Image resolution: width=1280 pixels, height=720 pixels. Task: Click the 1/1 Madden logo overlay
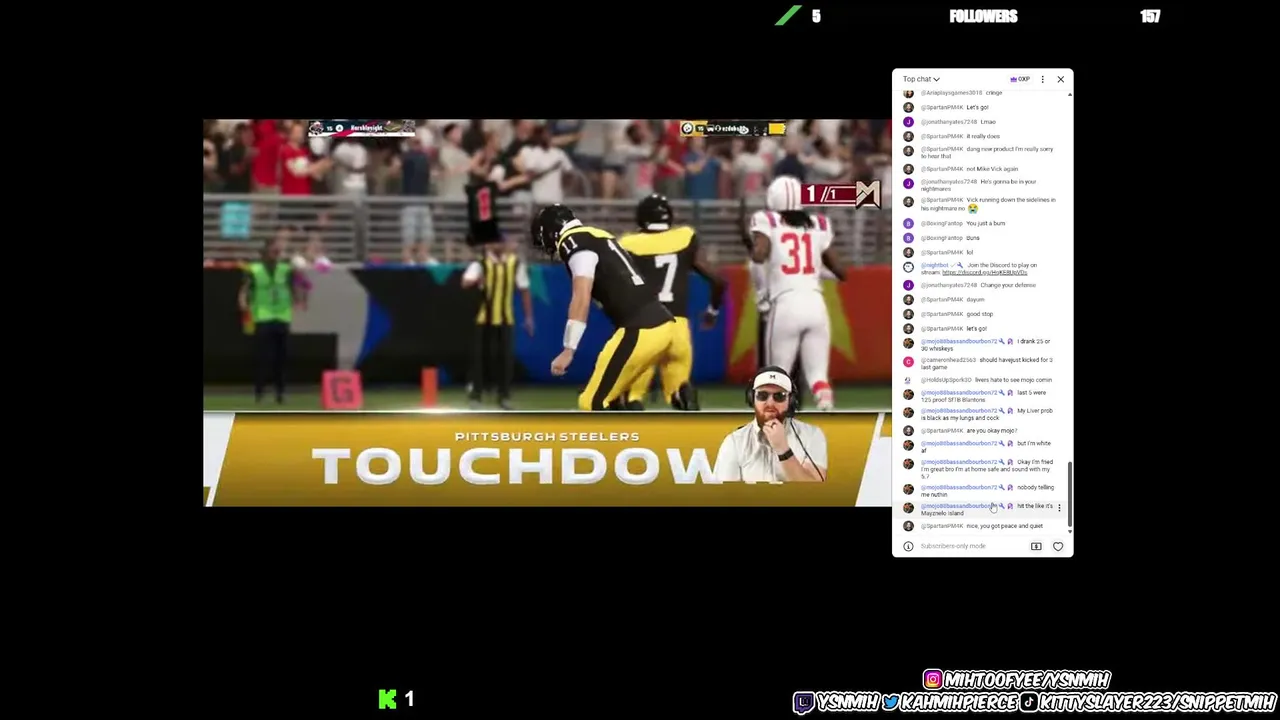840,193
